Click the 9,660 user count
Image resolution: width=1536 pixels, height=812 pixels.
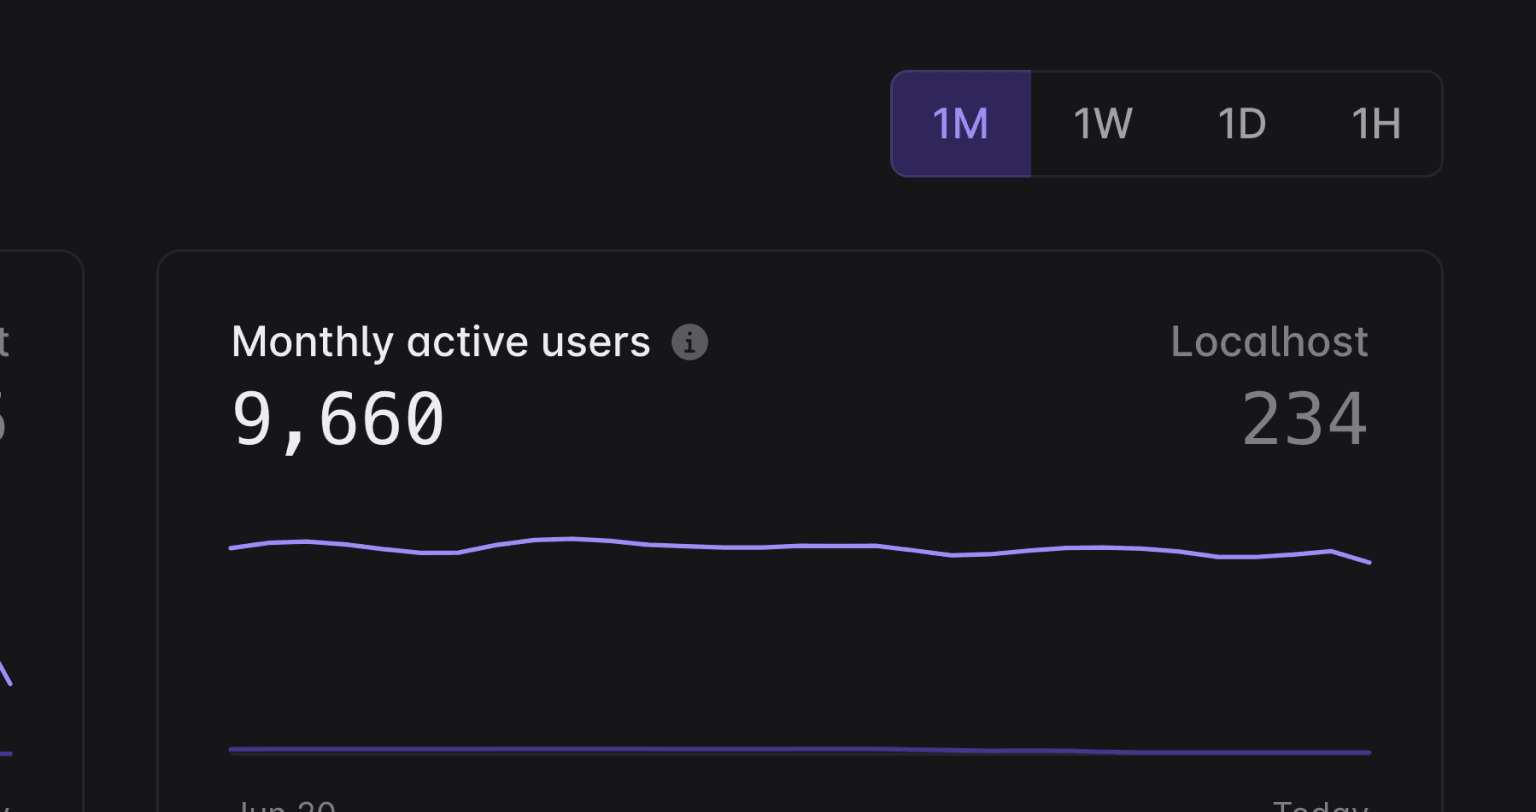338,419
